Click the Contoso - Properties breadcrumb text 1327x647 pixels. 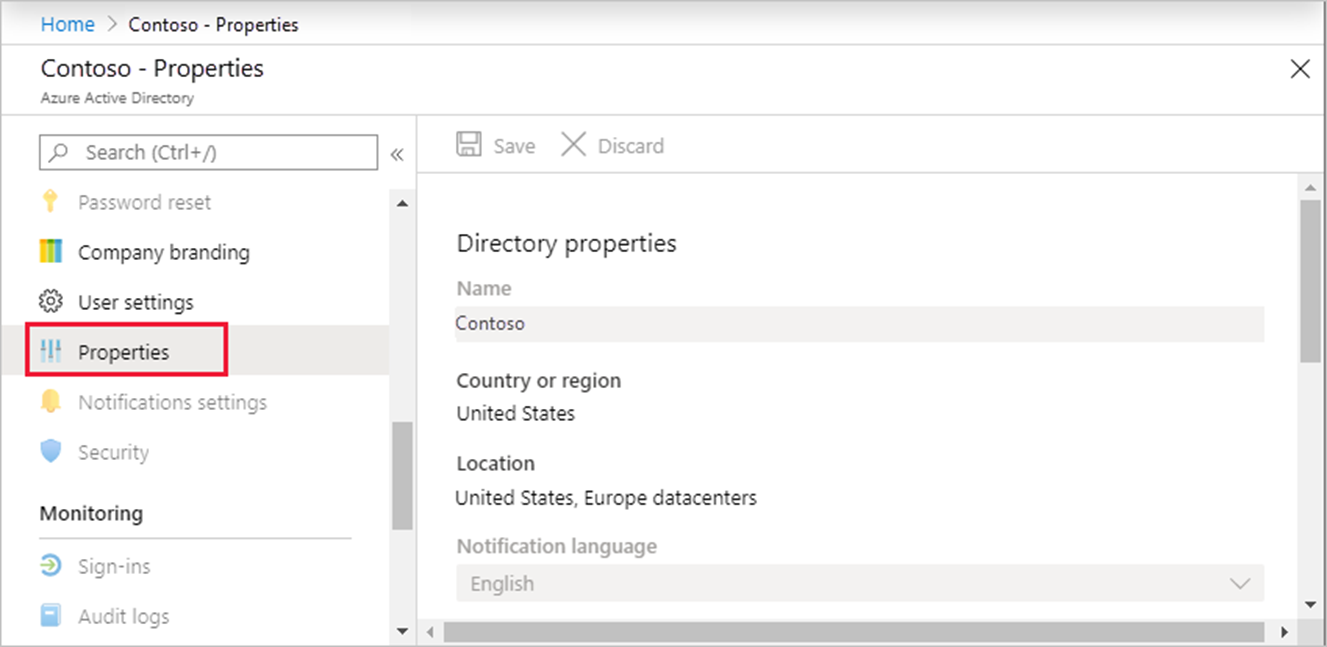click(x=213, y=24)
